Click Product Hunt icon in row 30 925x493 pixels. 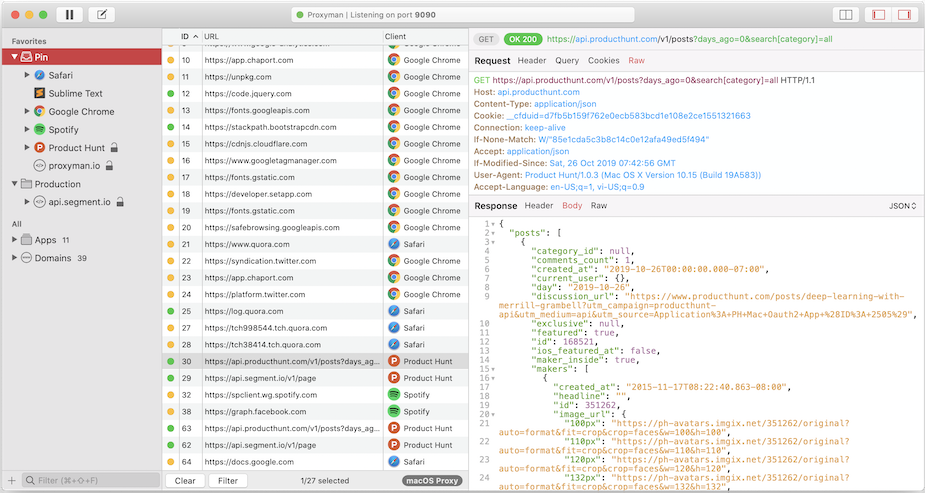(393, 361)
